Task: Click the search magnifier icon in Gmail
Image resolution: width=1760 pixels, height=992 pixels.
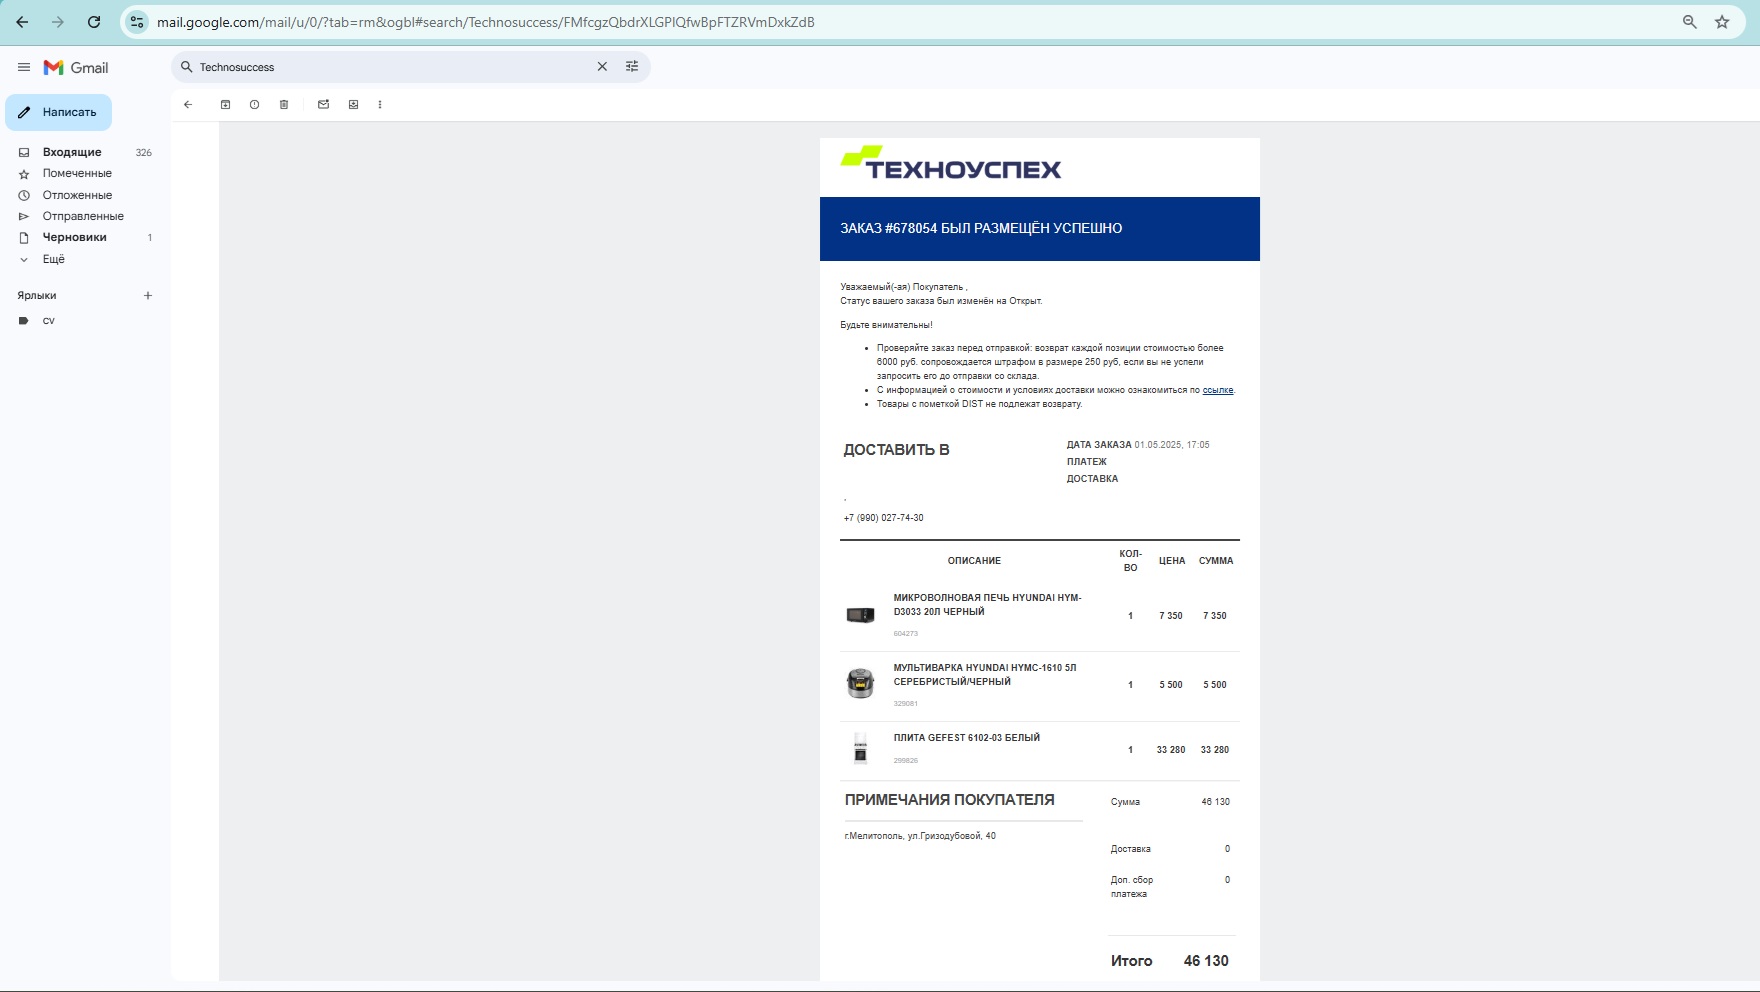Action: [186, 67]
